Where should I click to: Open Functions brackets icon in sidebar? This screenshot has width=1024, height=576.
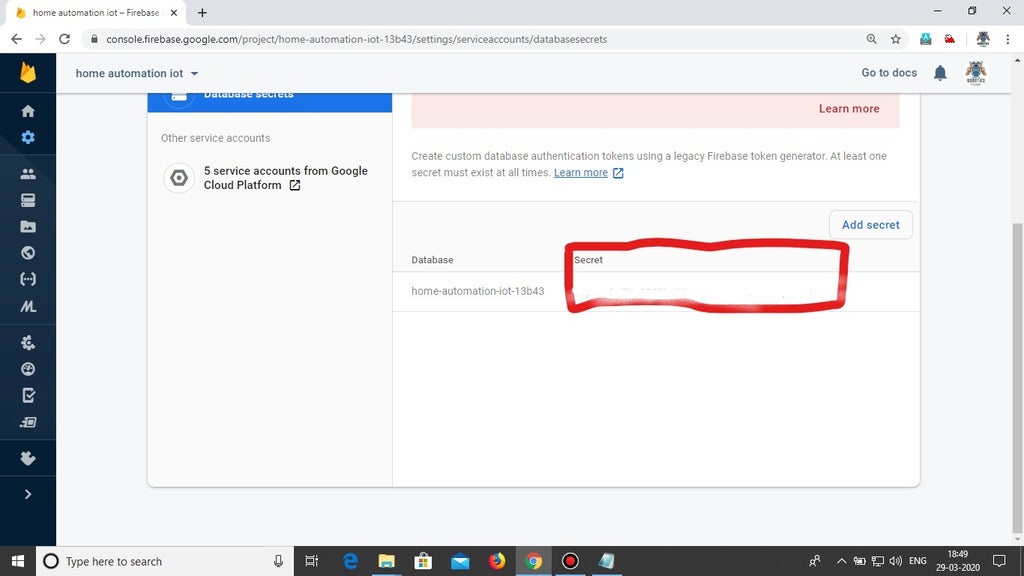click(27, 279)
